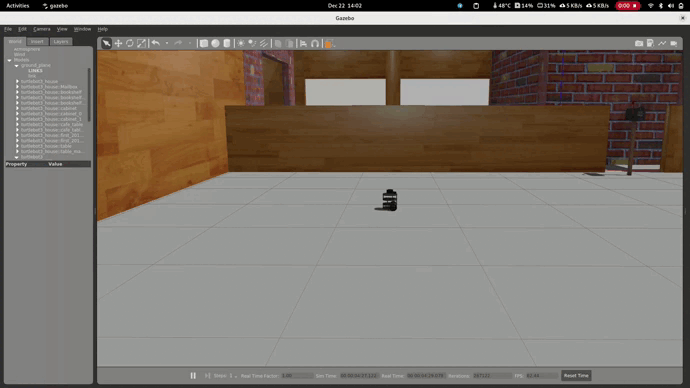Open the log data recorder icon
Image resolution: width=690 pixels, height=388 pixels.
(650, 43)
